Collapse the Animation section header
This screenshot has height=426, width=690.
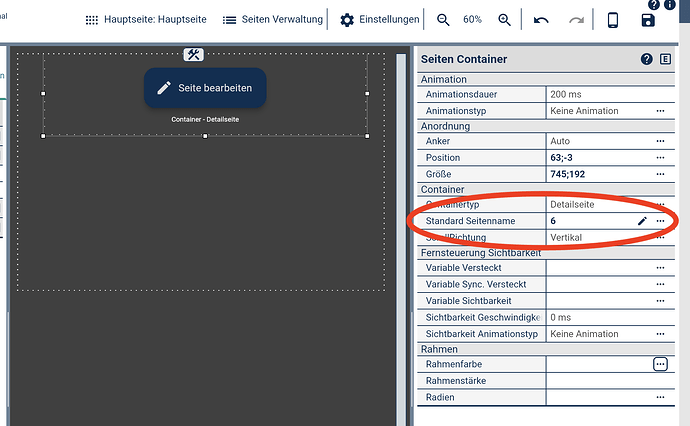pyautogui.click(x=546, y=79)
